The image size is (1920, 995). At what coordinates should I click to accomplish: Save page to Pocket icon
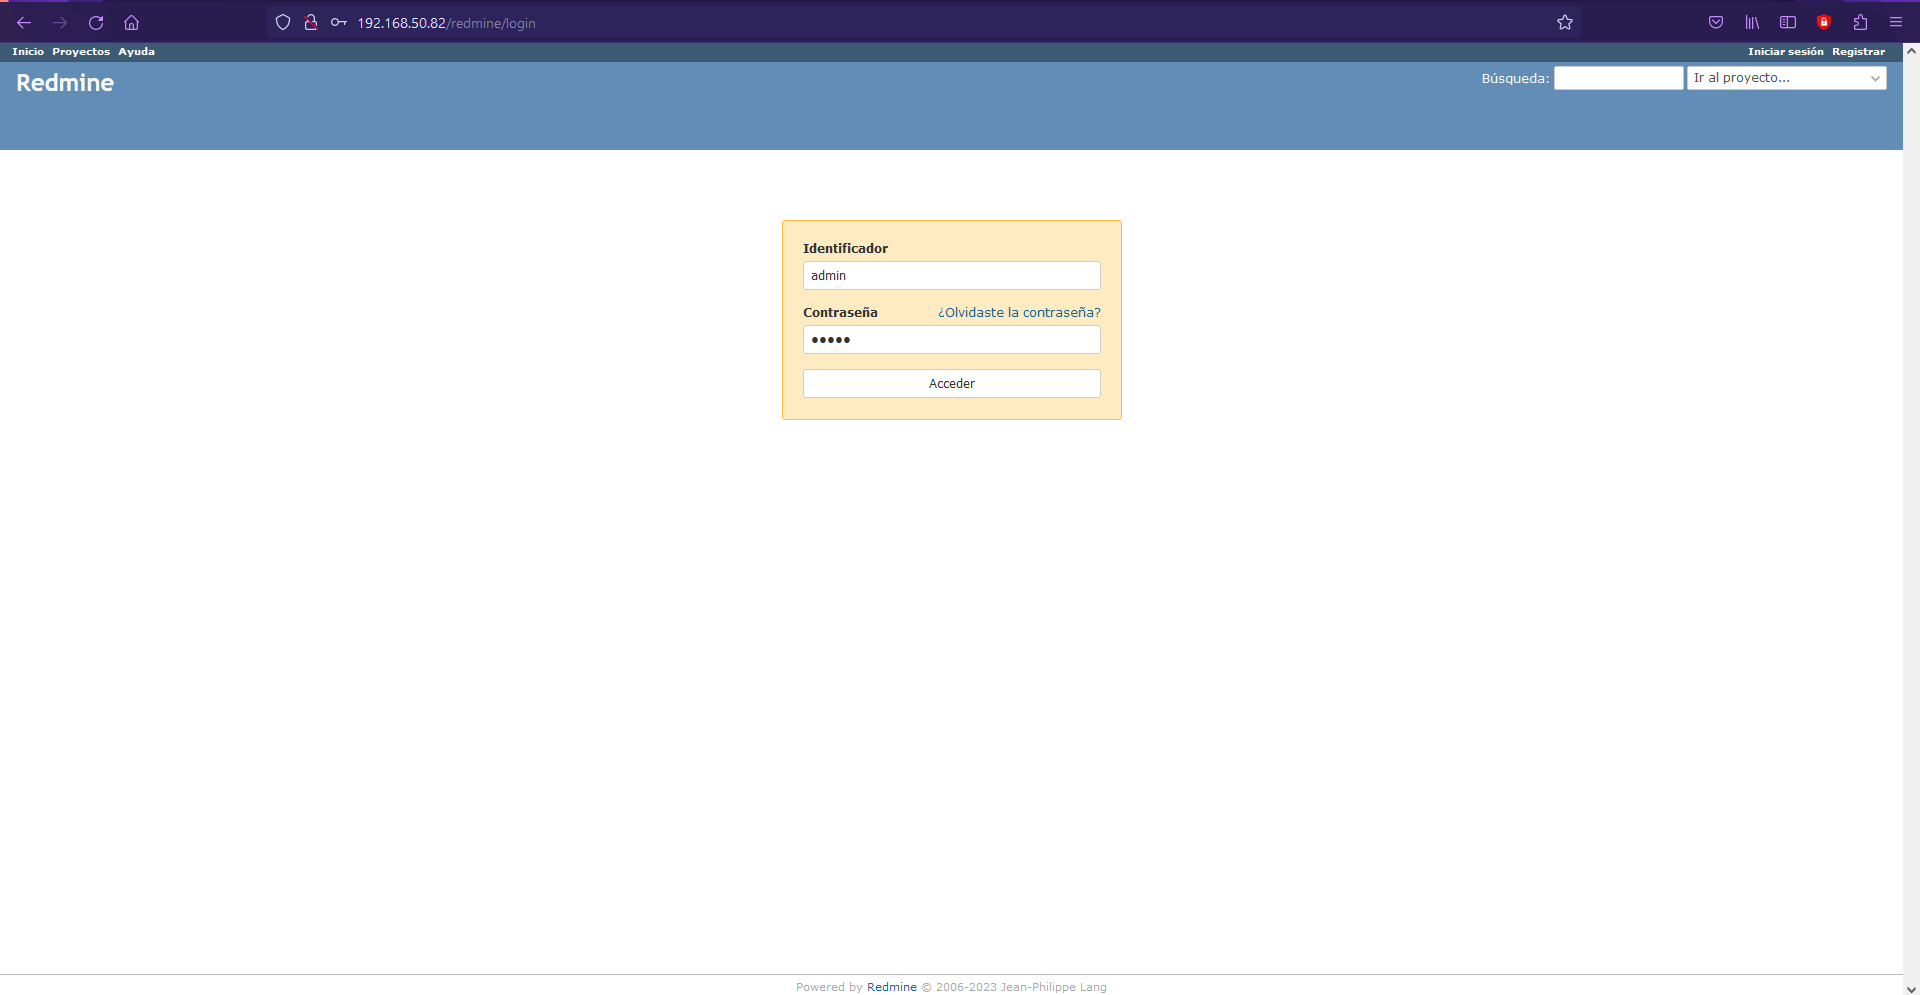(1716, 22)
